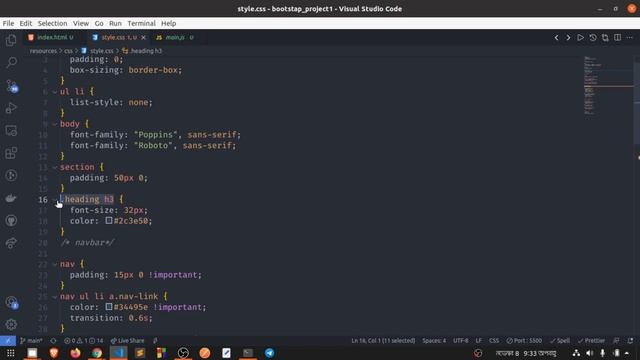Open the View menu
Image resolution: width=640 pixels, height=360 pixels.
(81, 23)
